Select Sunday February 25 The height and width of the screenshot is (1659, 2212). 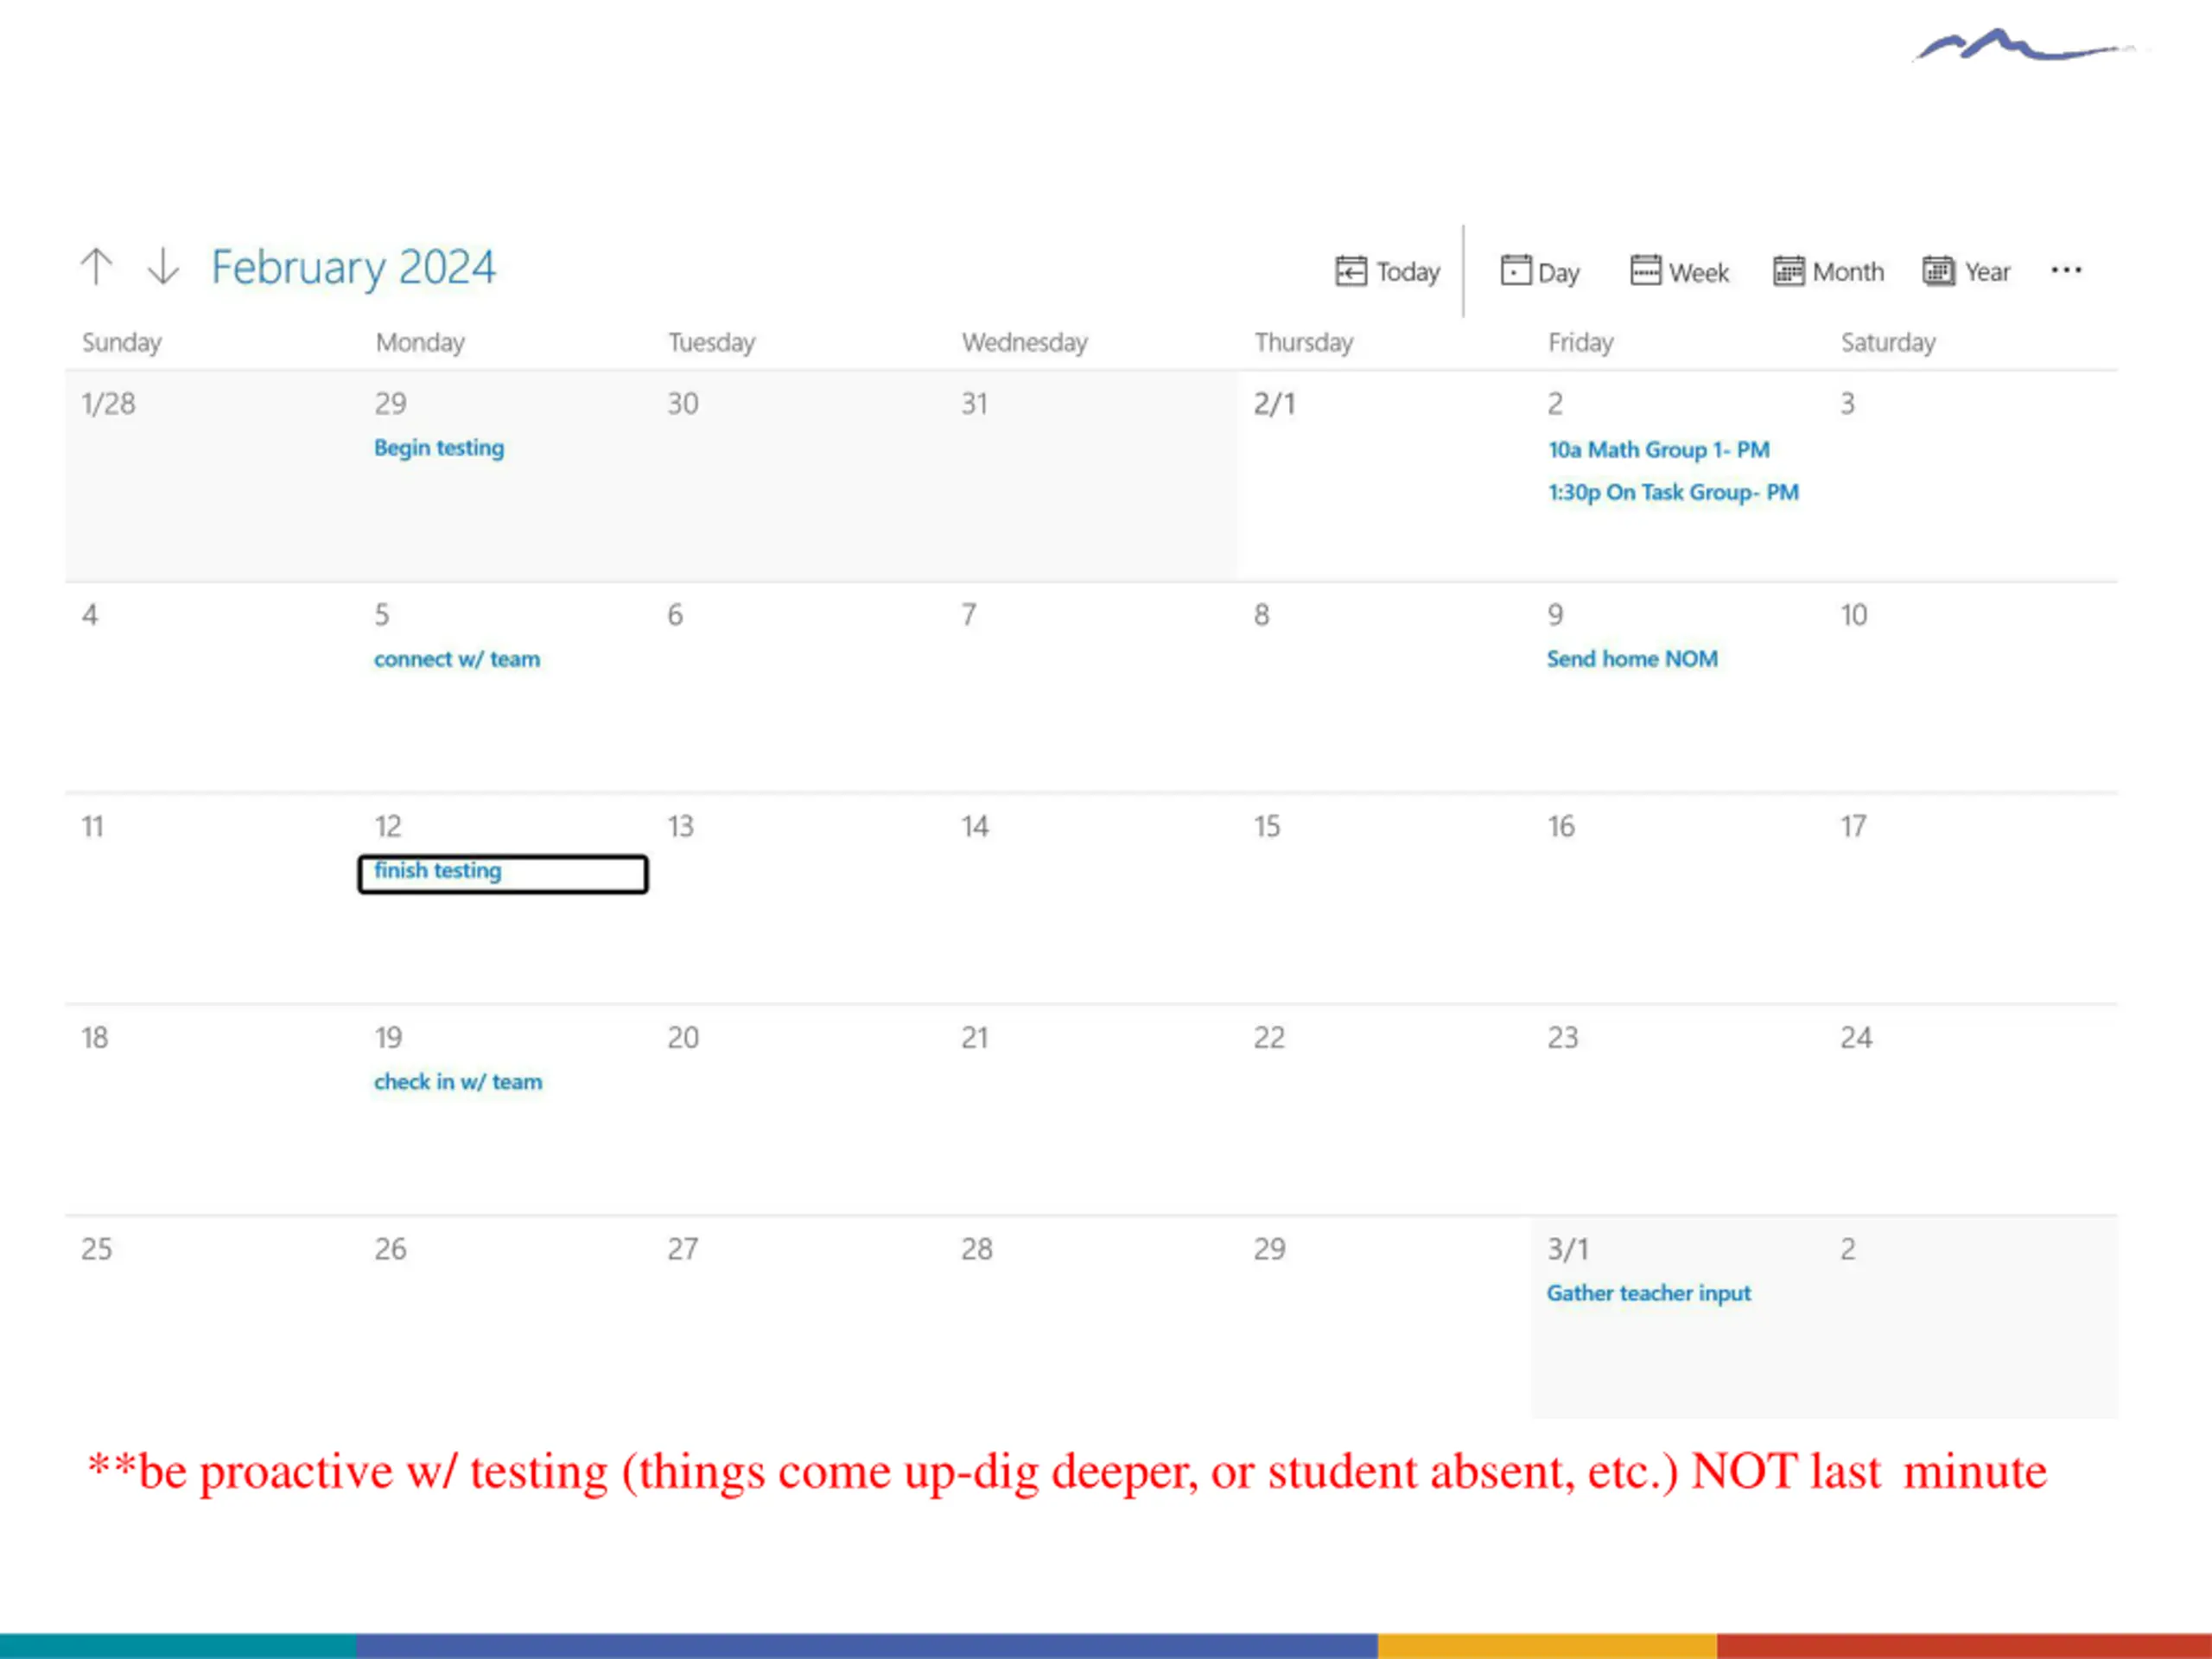click(97, 1249)
